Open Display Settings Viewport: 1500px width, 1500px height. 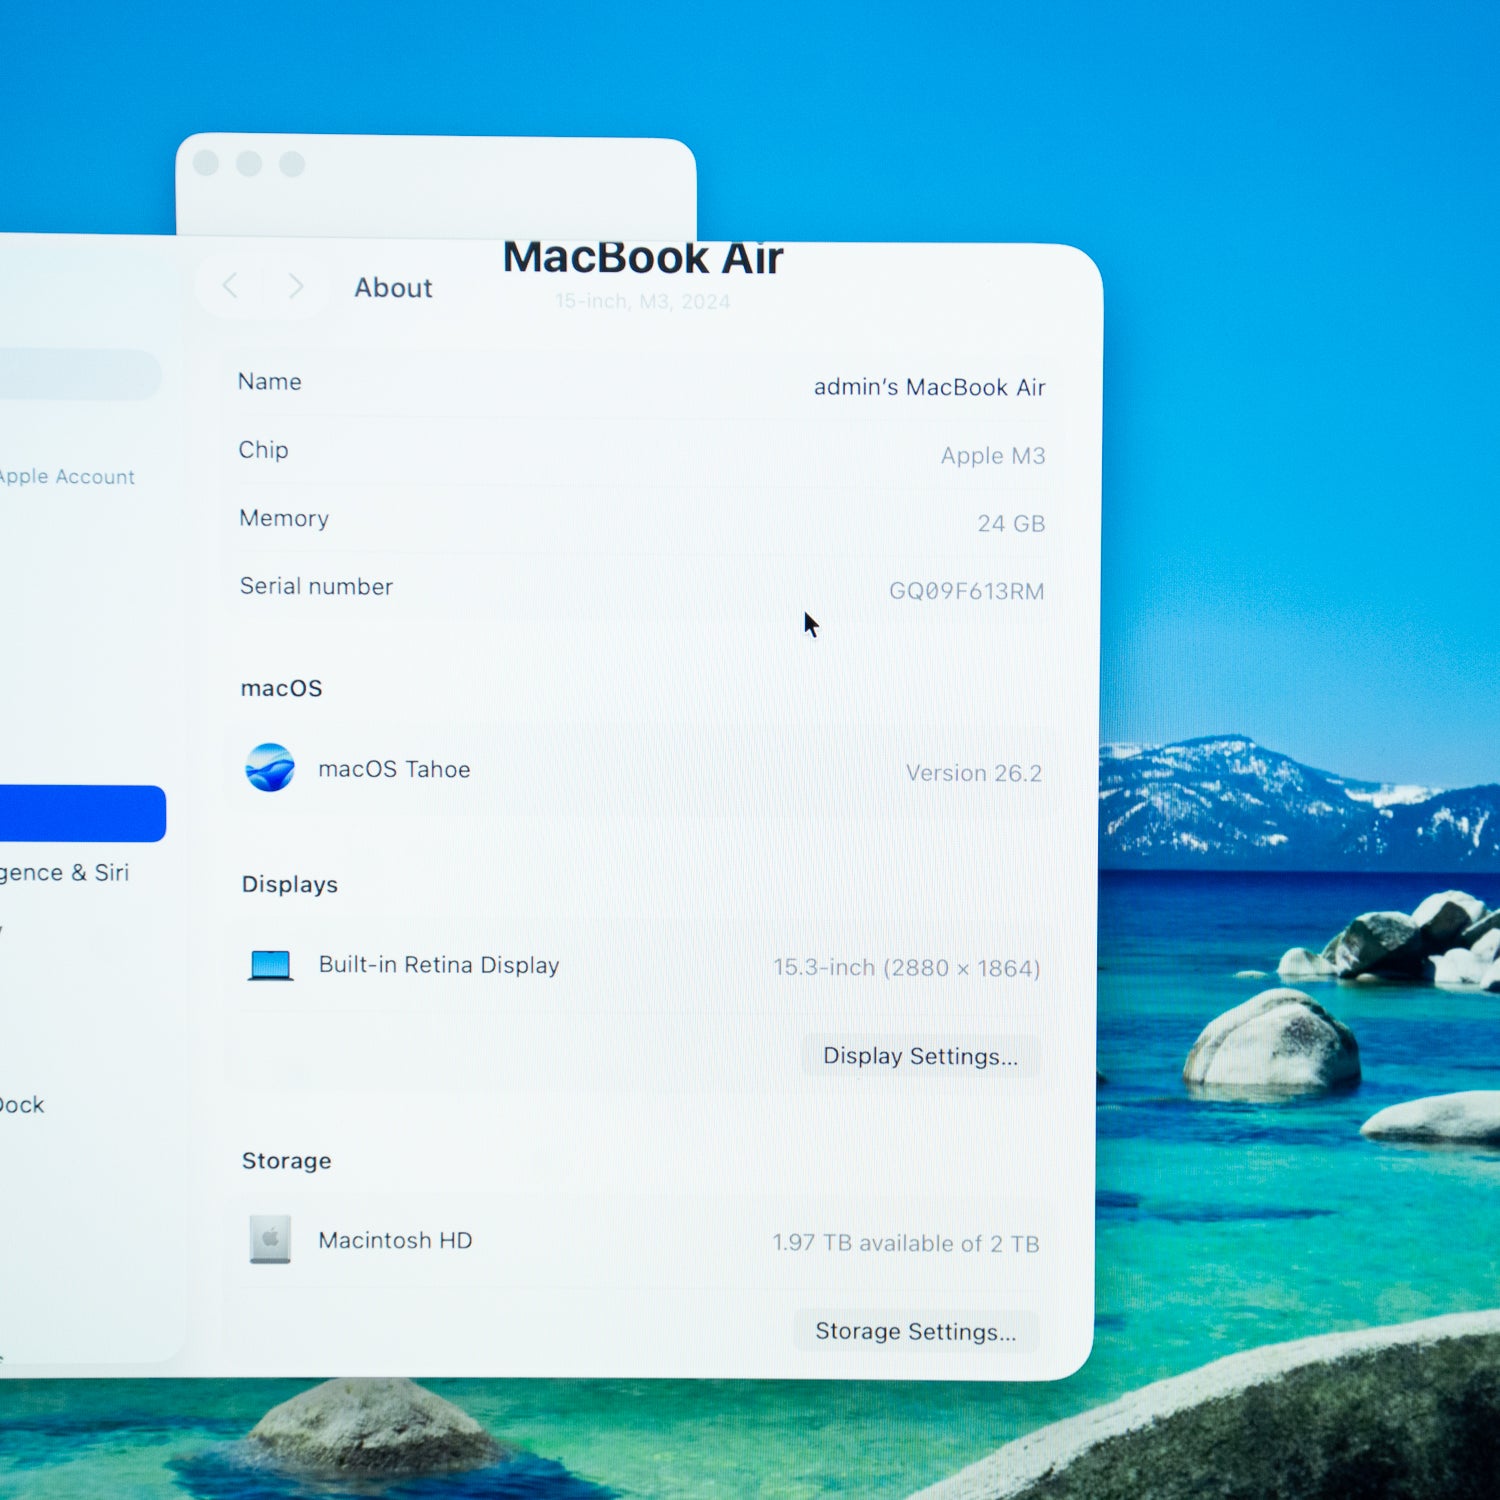click(x=919, y=1056)
